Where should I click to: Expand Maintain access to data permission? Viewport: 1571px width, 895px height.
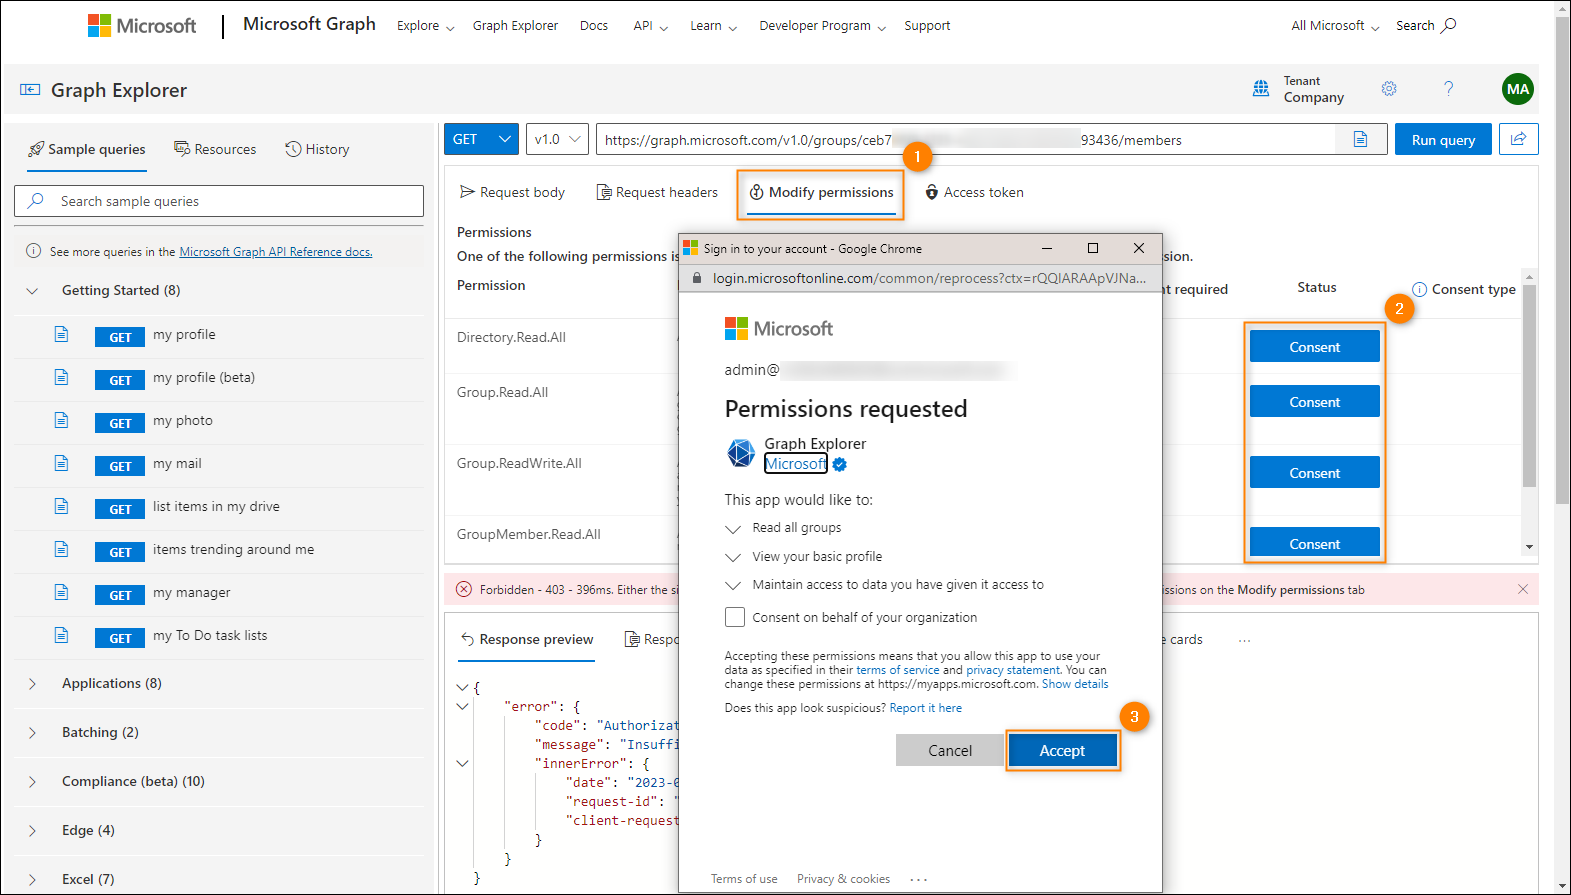(x=733, y=585)
